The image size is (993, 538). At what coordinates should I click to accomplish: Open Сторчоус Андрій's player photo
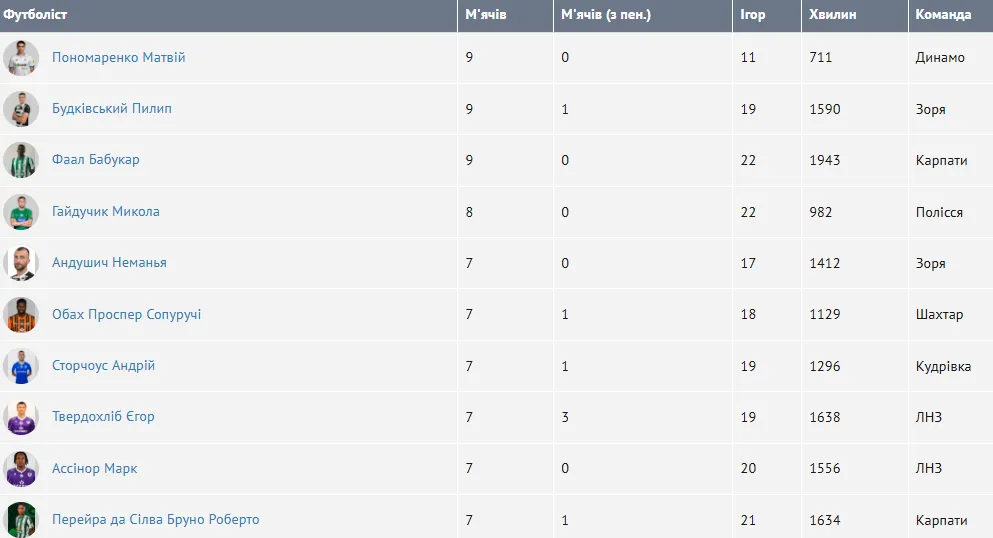pos(20,366)
